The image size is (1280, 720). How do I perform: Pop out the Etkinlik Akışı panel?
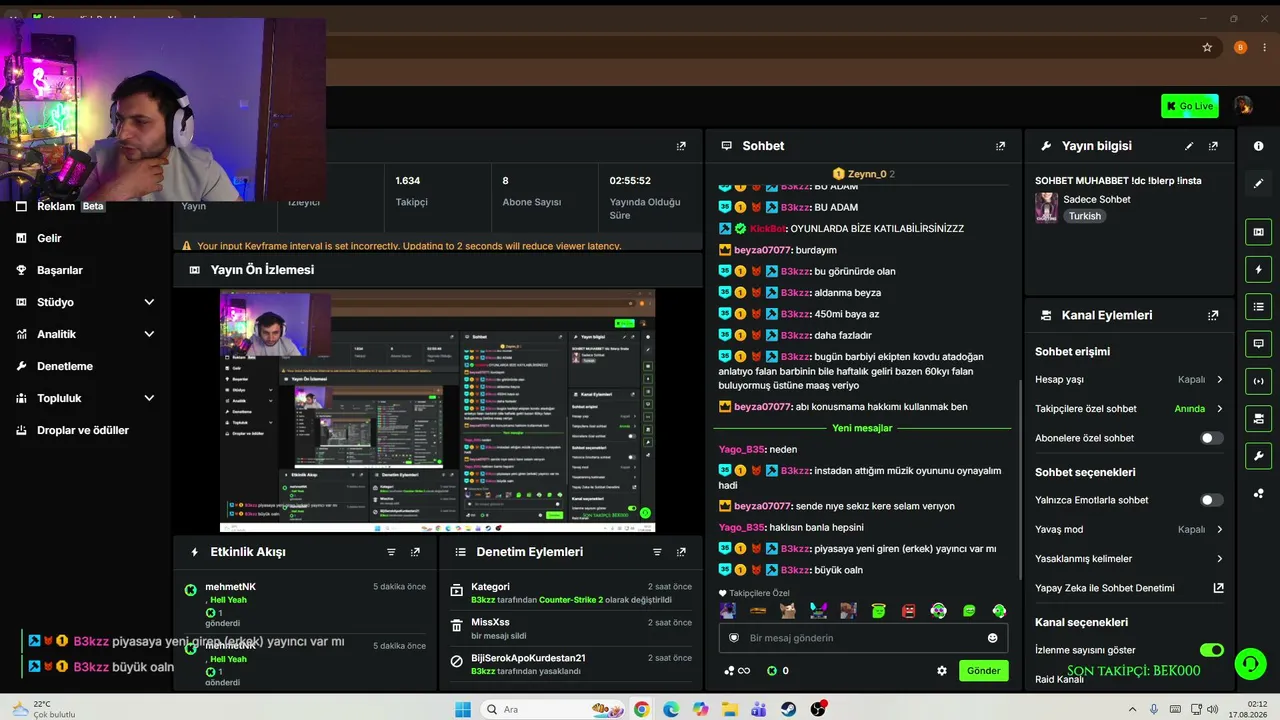(x=415, y=552)
